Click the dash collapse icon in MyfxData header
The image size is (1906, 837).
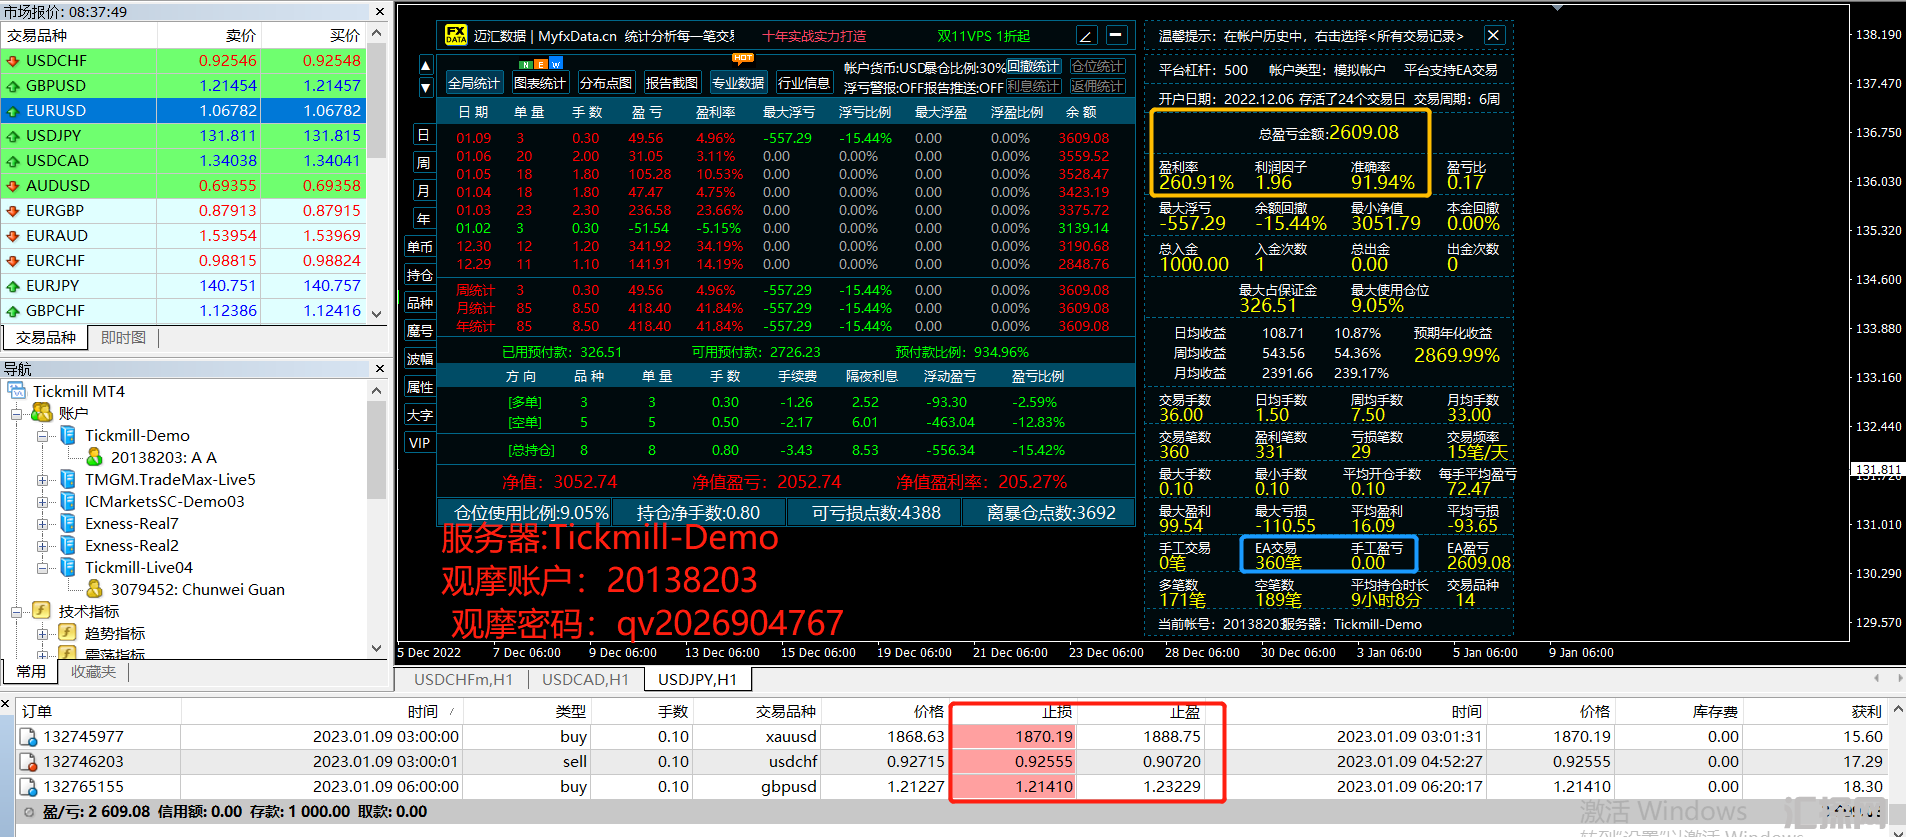[1117, 35]
